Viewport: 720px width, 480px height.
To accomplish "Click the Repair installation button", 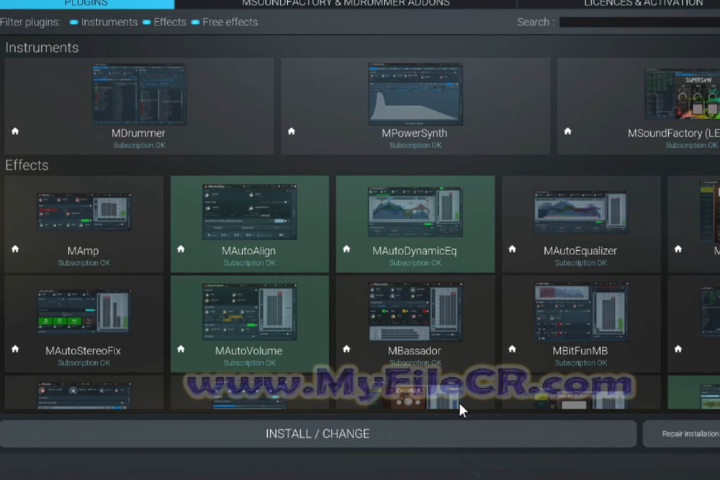I will pos(681,434).
